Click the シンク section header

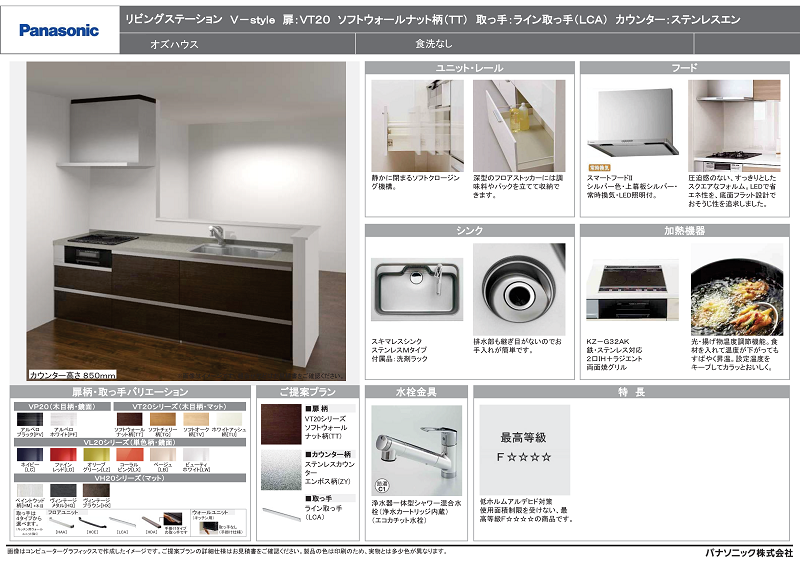tap(469, 231)
